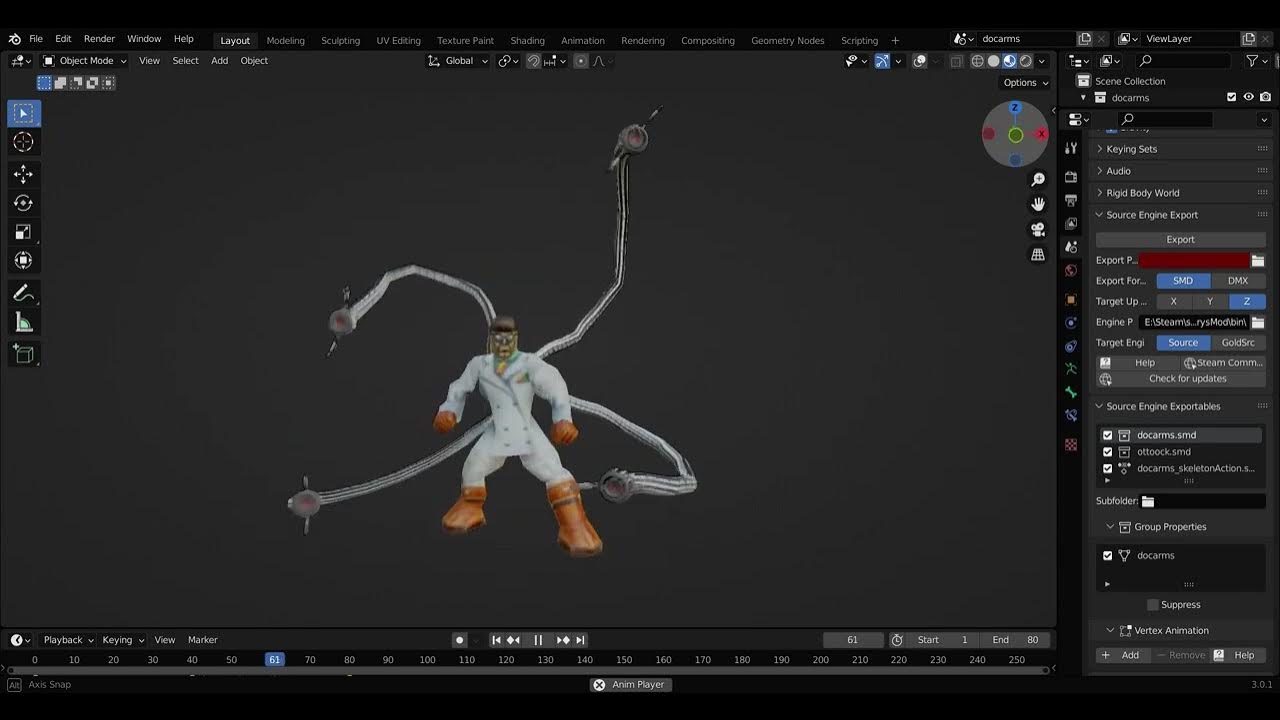Hide docarms collection in viewport
Screen dimensions: 1280x720
[1248, 97]
